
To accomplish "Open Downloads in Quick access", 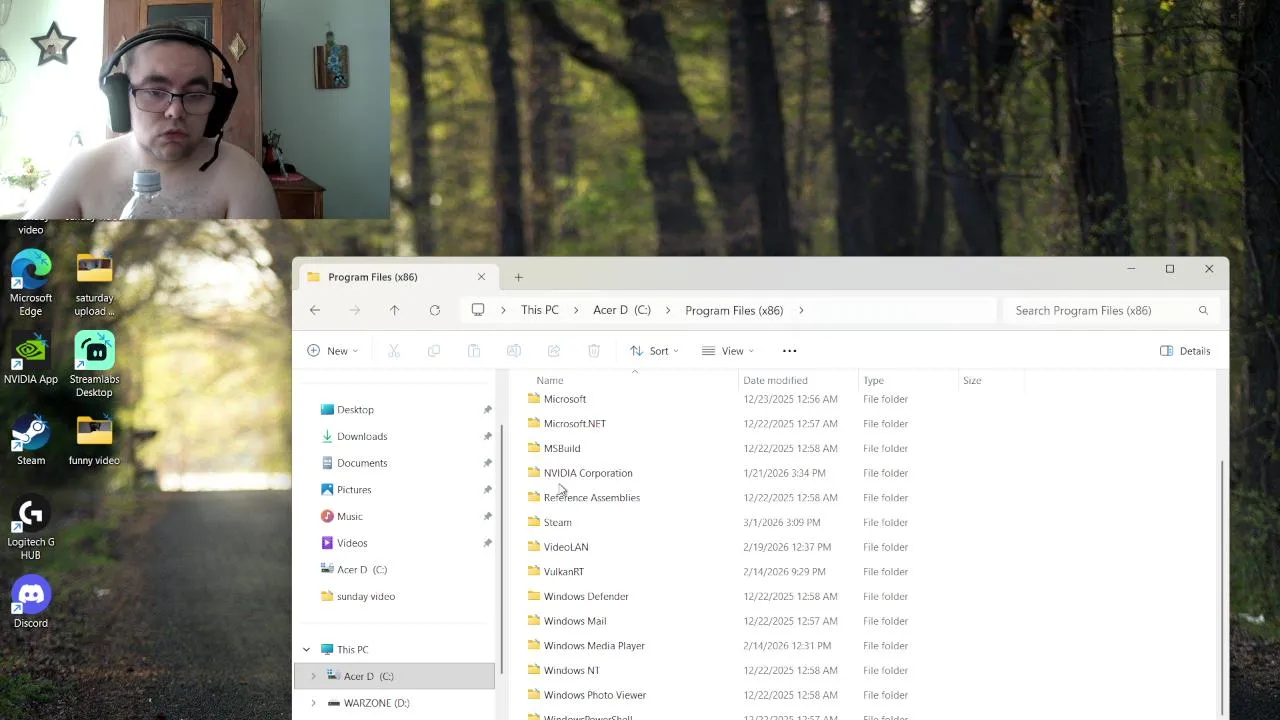I will click(362, 436).
